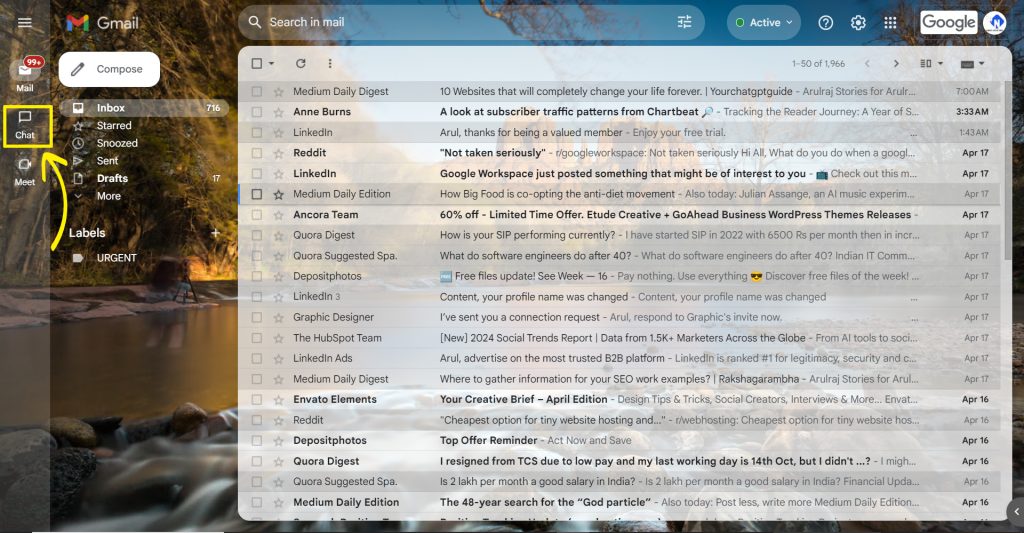Star the Ancora Team email
Screen dimensions: 1024x533
coord(279,215)
